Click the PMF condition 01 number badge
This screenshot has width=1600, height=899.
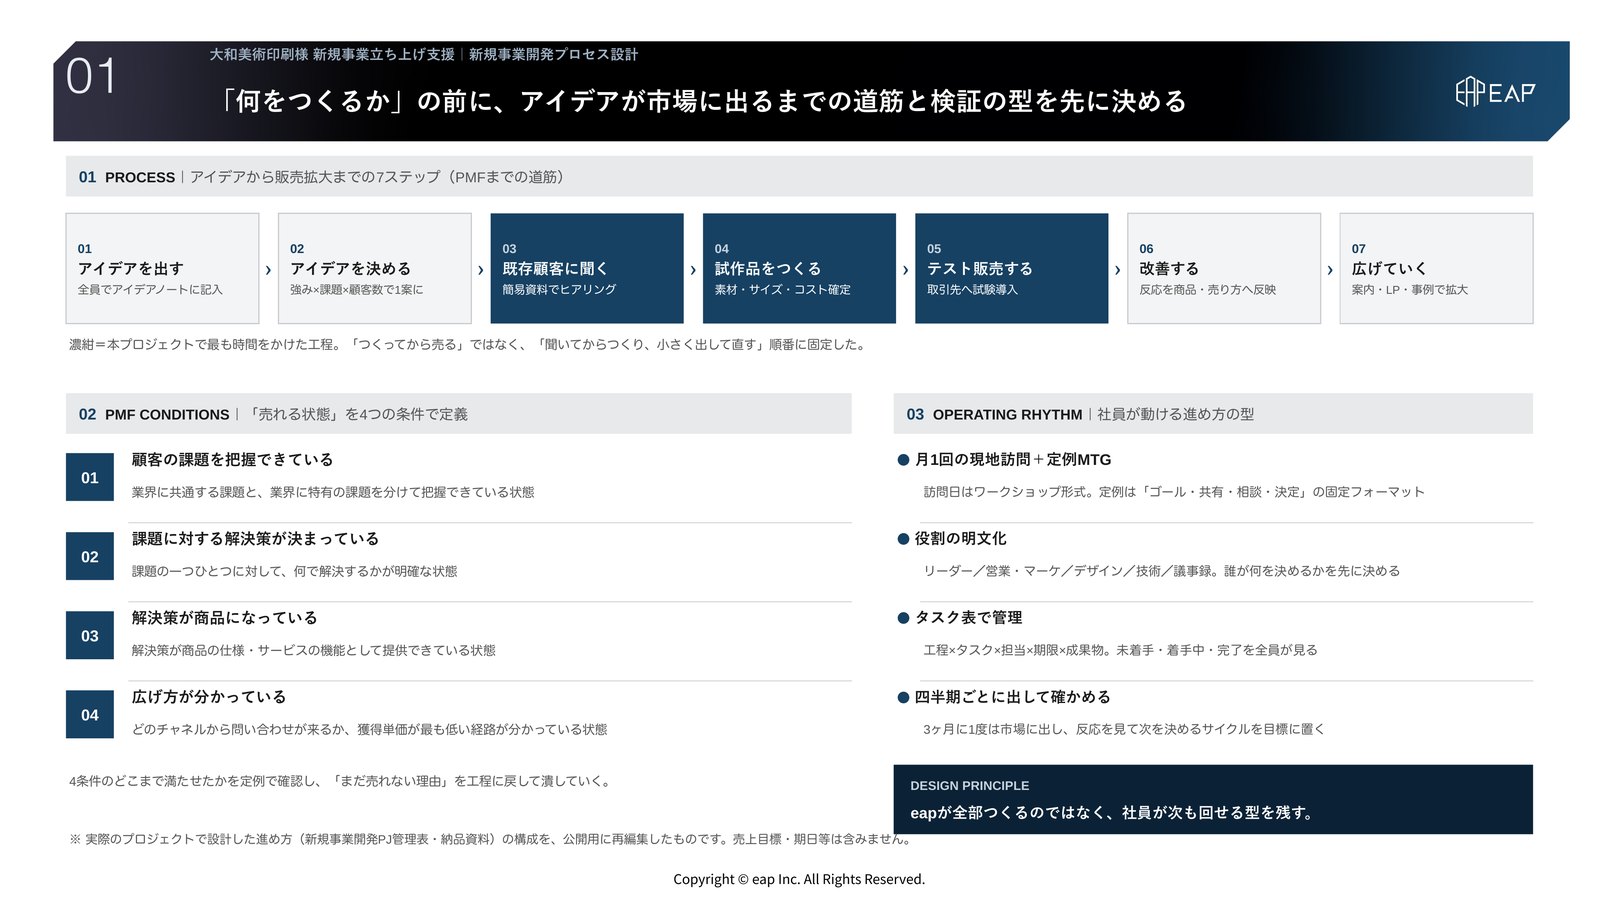[x=90, y=477]
